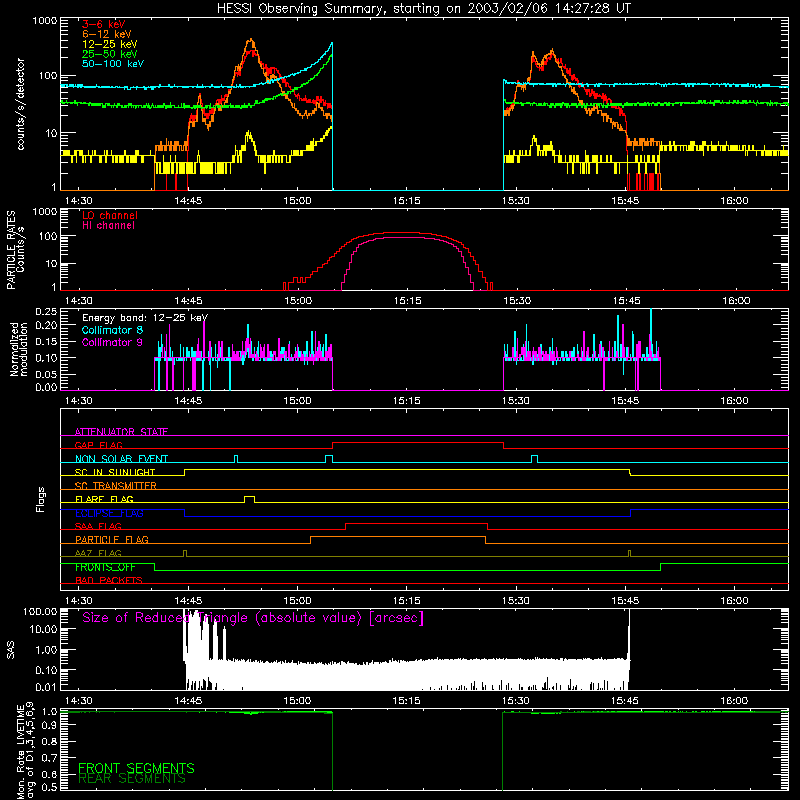Click the Flags panel axis label
Image resolution: width=800 pixels, height=800 pixels.
[41, 499]
